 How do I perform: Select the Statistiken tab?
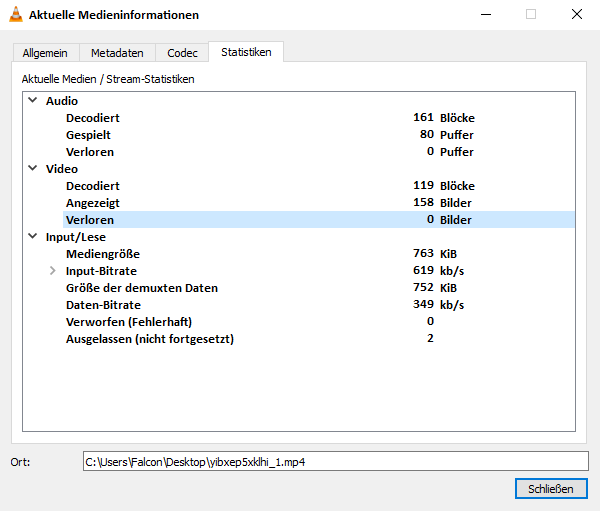(246, 52)
